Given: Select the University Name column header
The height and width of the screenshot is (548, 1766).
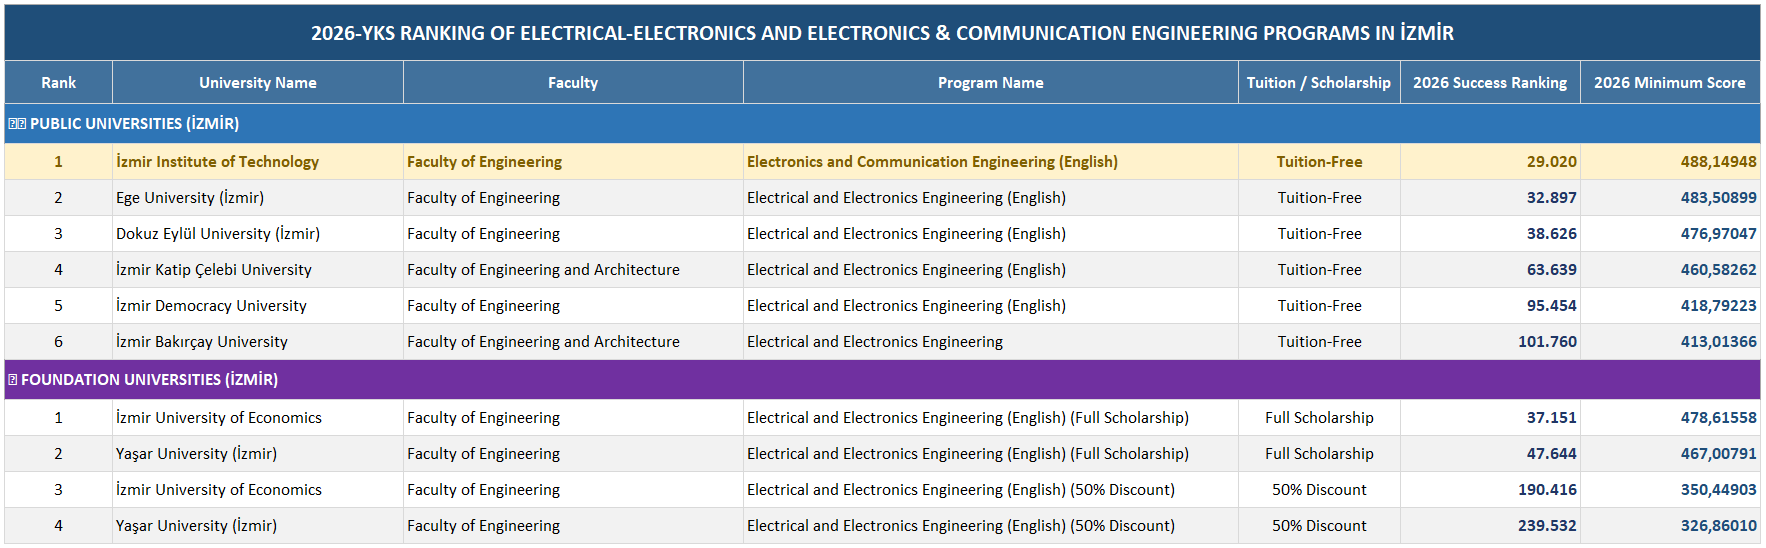Looking at the screenshot, I should pos(258,83).
